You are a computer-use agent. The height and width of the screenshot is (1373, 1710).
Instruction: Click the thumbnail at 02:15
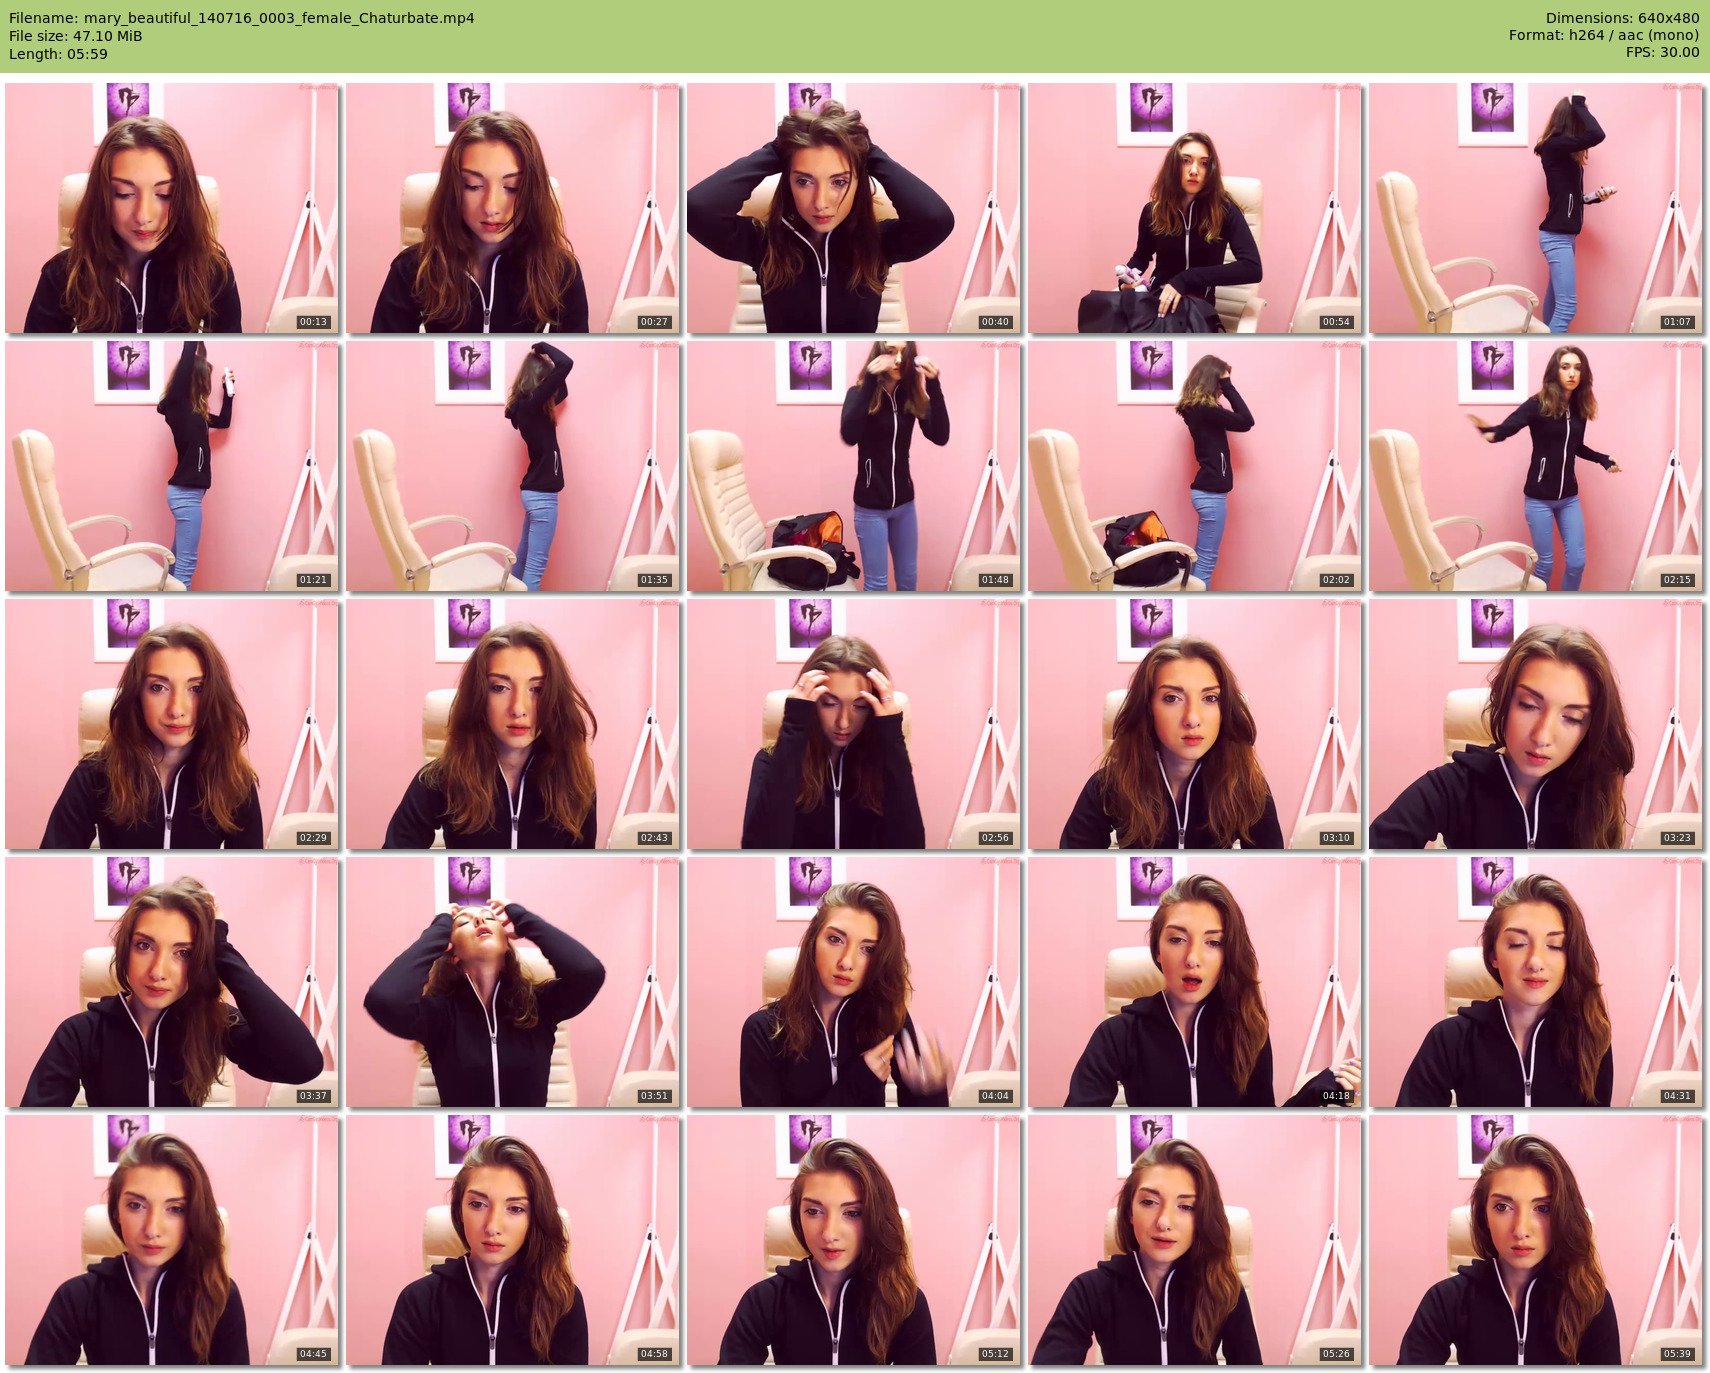1536,466
